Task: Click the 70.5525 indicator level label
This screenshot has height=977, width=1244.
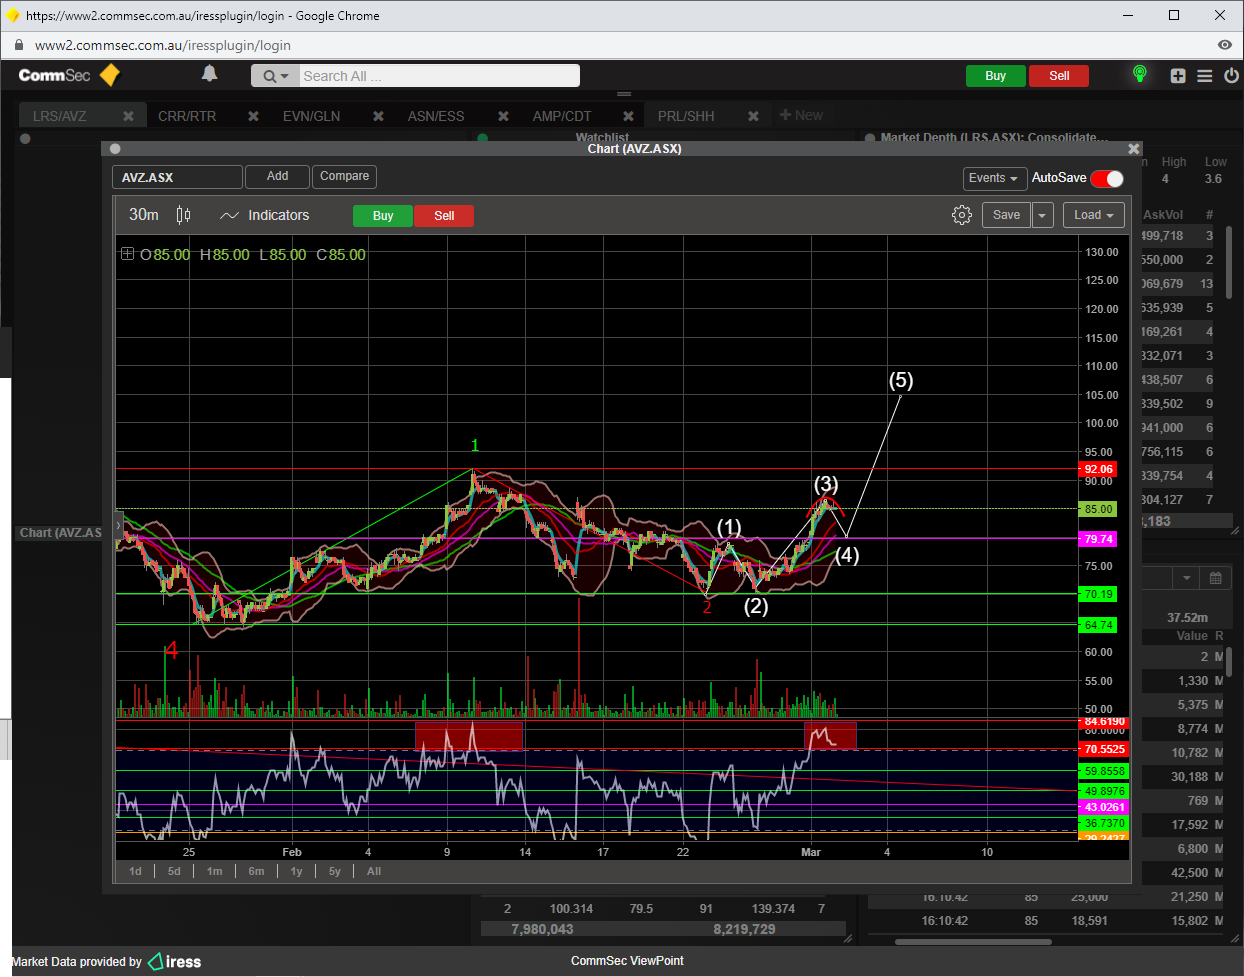Action: click(x=1104, y=749)
